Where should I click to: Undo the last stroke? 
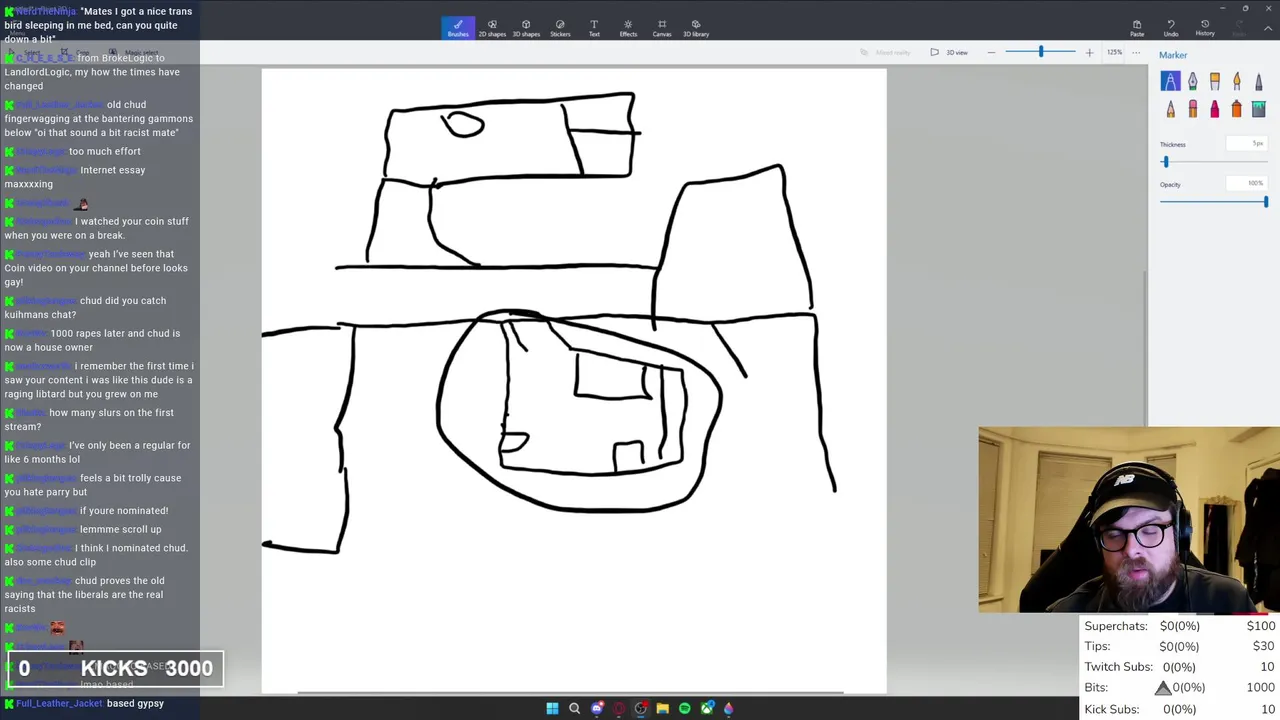pos(1171,28)
